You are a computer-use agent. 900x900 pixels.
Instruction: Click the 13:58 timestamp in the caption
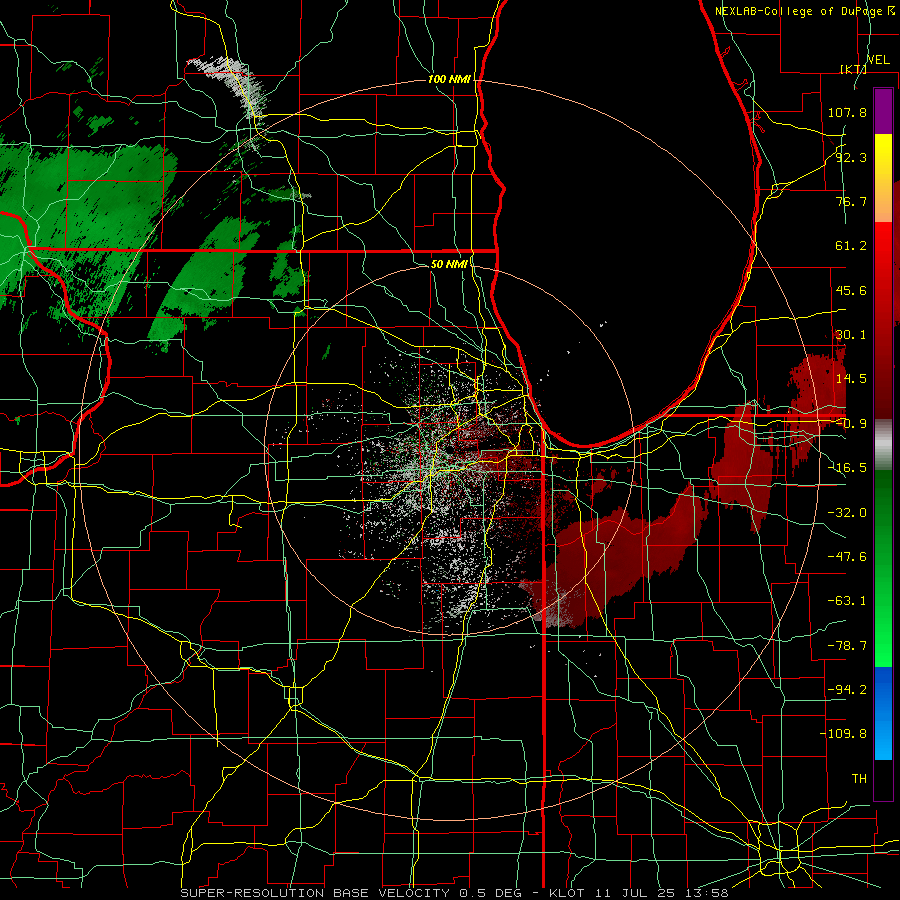(707, 893)
